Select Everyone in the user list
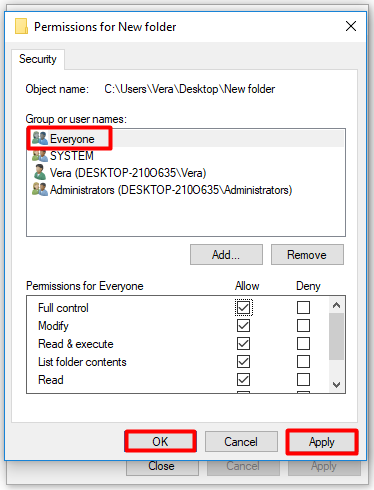 [x=186, y=138]
